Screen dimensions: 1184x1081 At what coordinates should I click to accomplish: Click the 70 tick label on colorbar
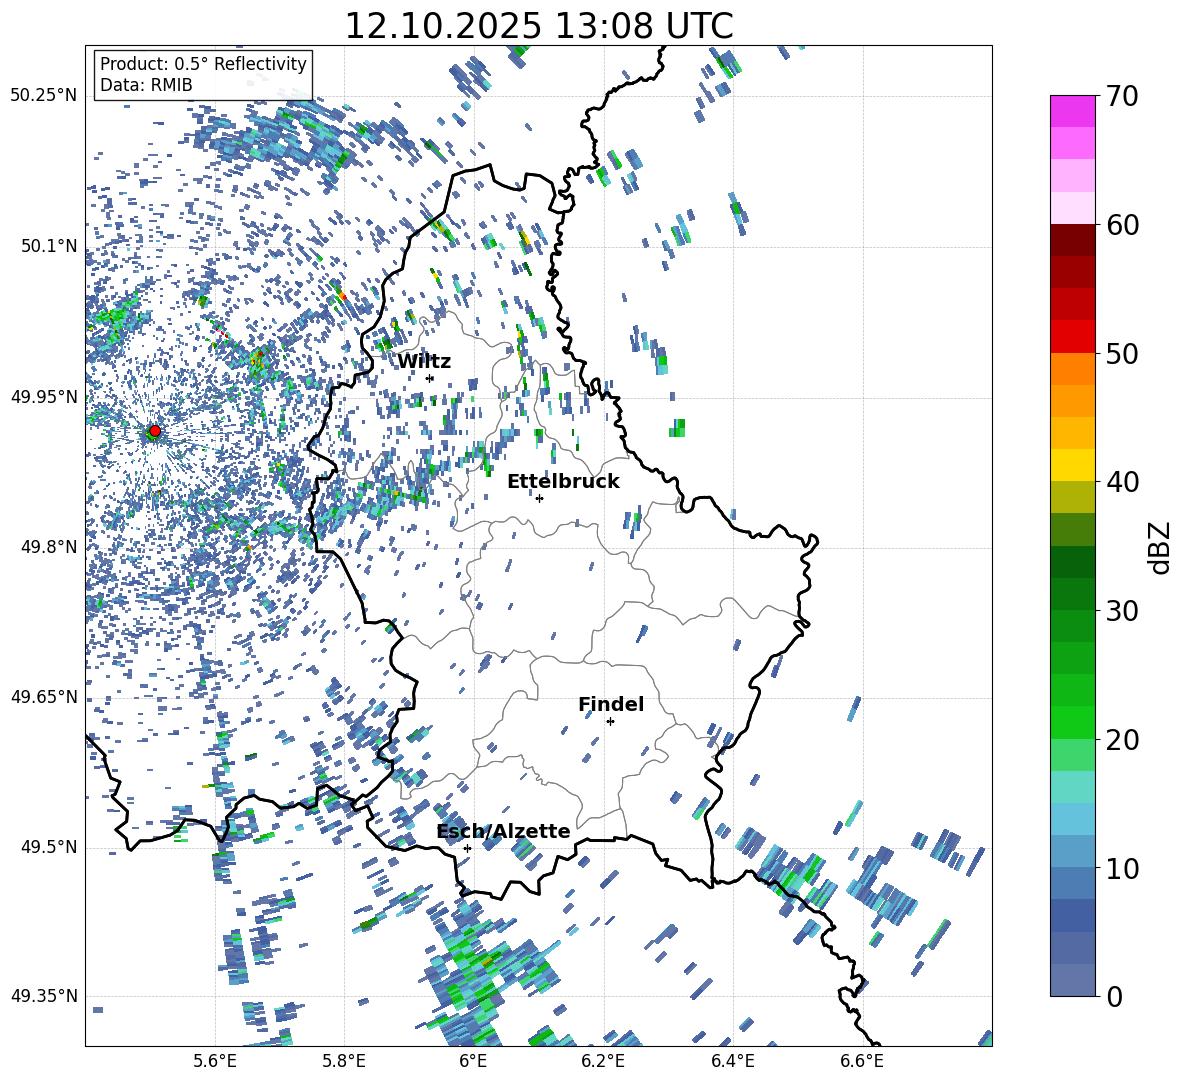coord(1124,97)
